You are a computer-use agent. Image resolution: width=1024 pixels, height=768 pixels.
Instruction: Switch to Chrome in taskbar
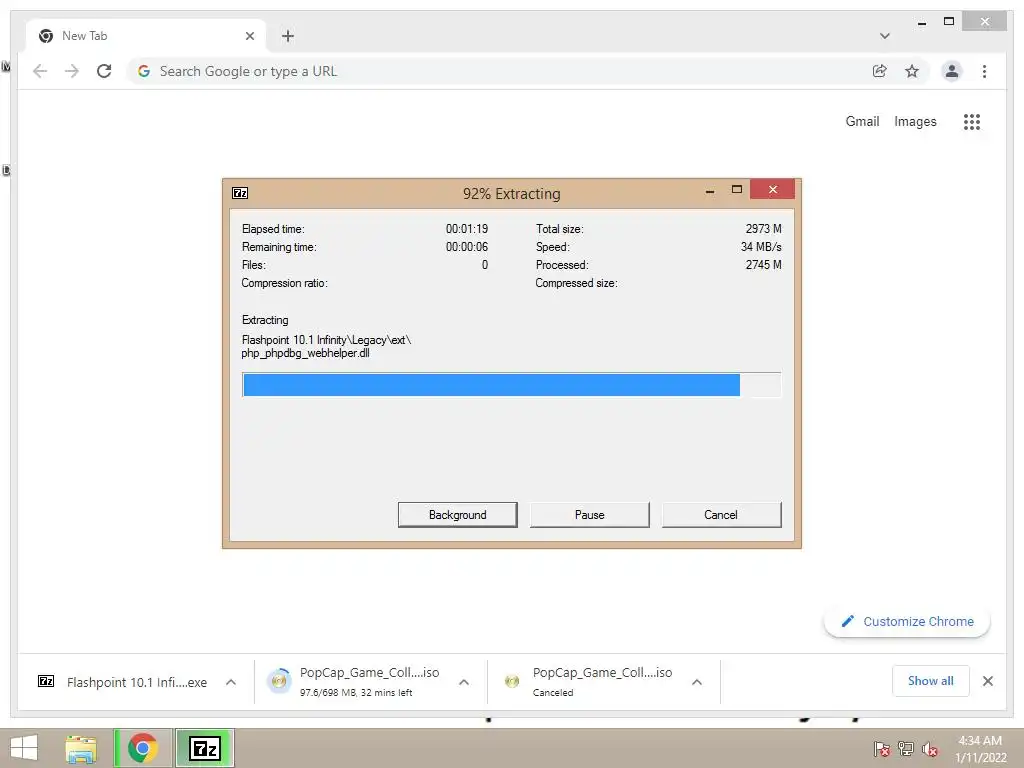[x=142, y=748]
